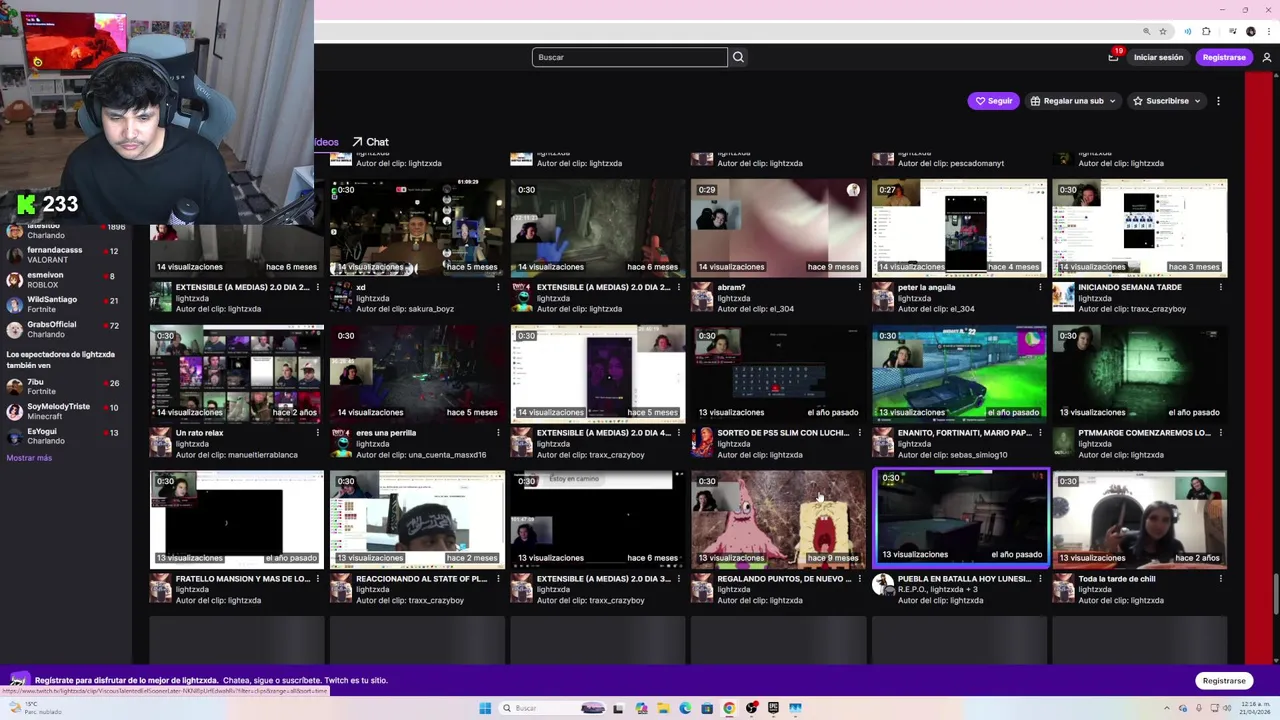Click 'Mostrar más' in the sidebar
This screenshot has height=720, width=1280.
tap(29, 458)
